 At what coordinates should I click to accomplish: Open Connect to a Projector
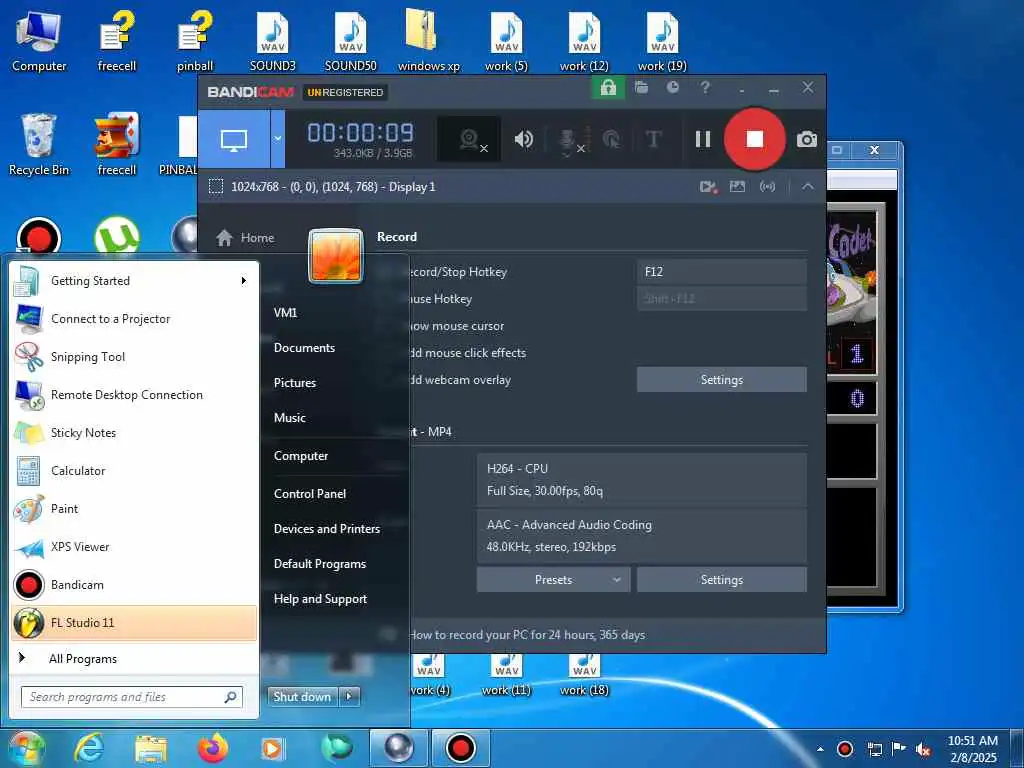coord(134,319)
